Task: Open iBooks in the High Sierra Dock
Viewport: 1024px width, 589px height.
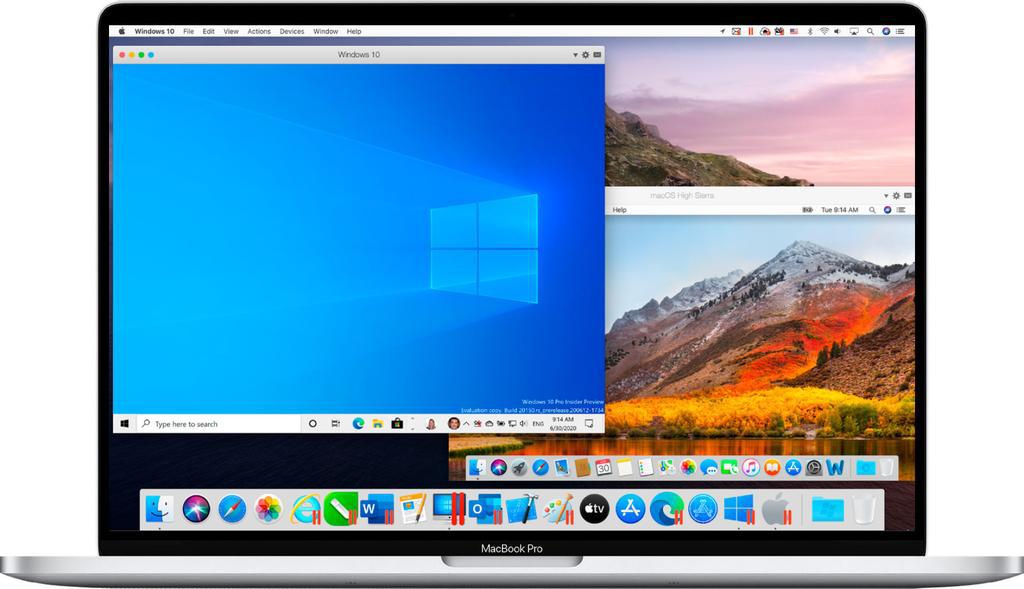Action: (x=772, y=468)
